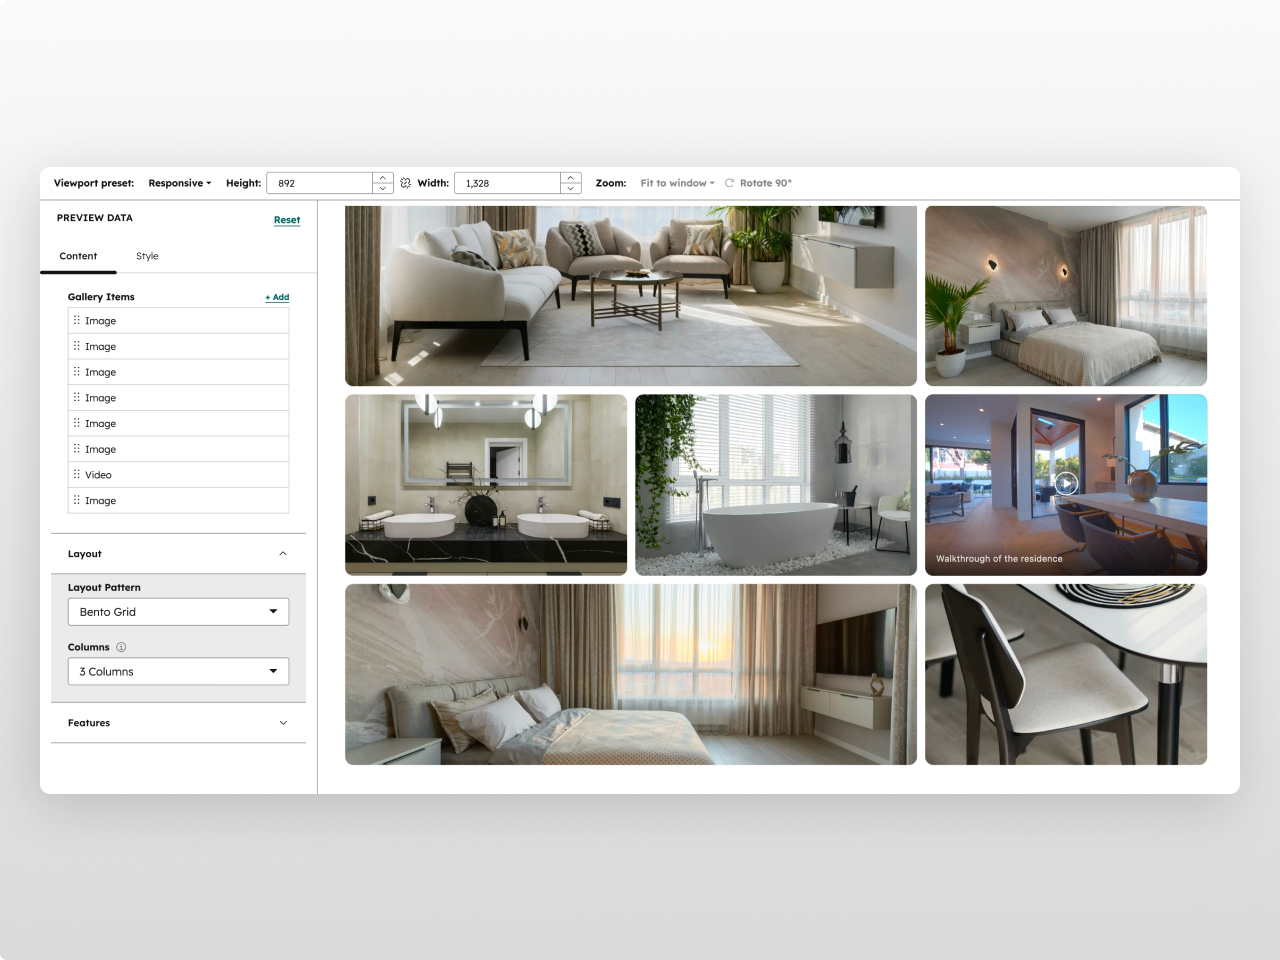The height and width of the screenshot is (960, 1280).
Task: Expand the Features section
Action: (x=283, y=722)
